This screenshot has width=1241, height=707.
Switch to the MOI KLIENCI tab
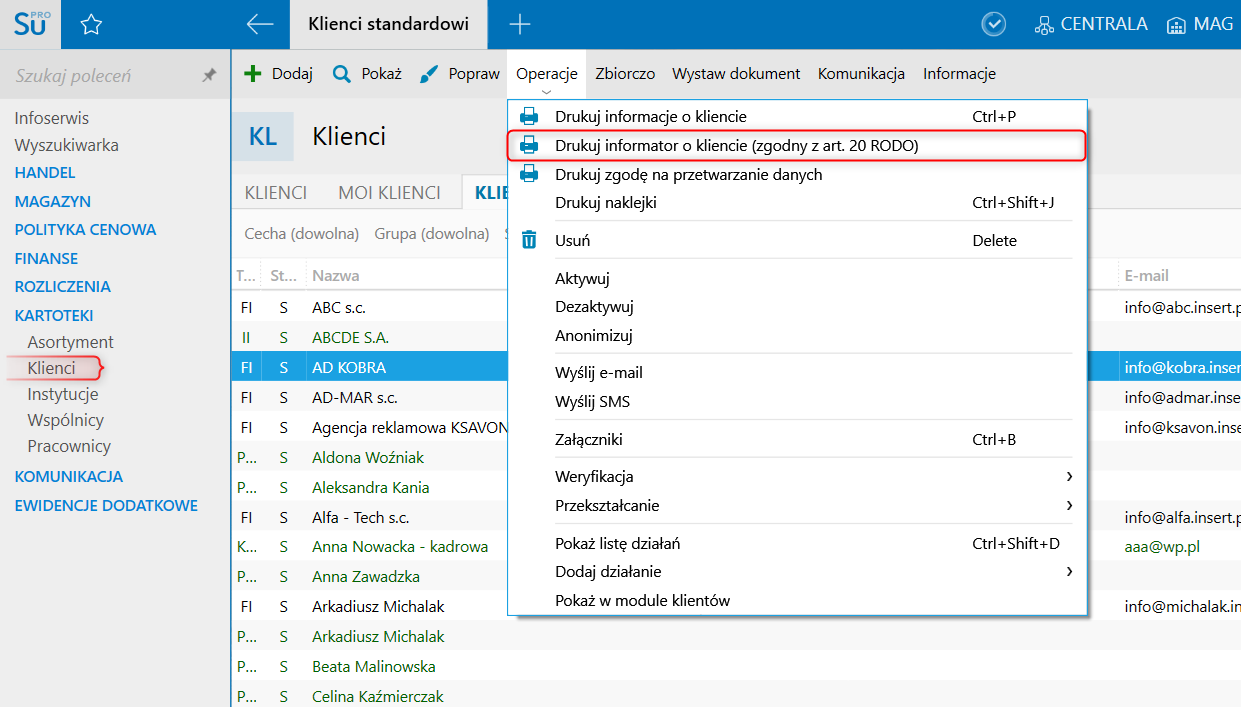click(389, 193)
